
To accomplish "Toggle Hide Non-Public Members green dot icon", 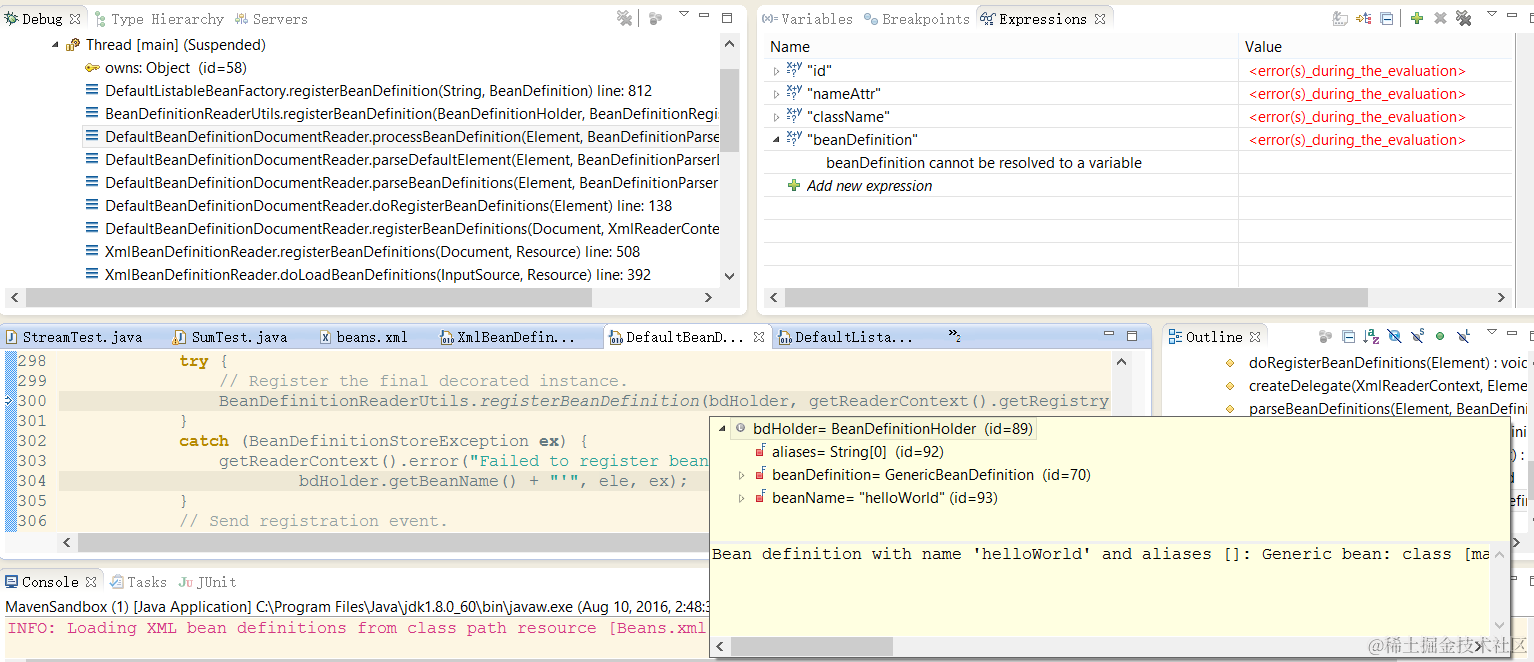I will tap(1440, 337).
